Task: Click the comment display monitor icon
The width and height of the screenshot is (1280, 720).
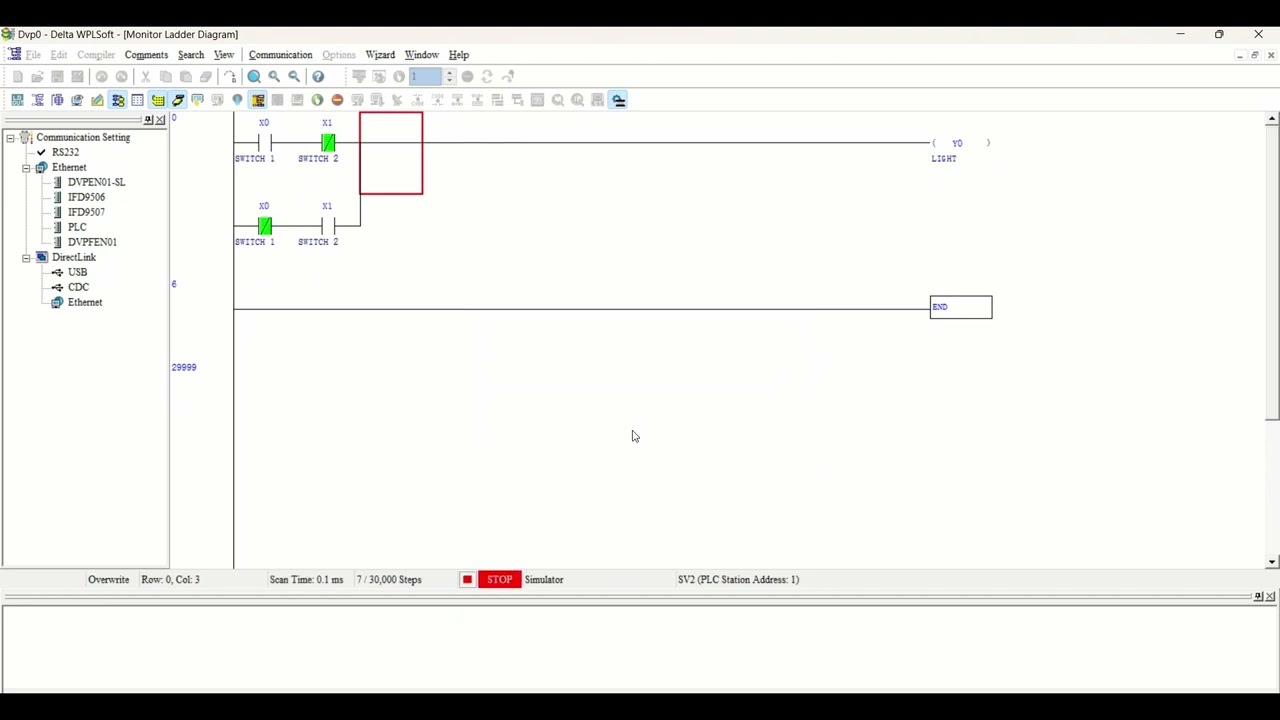Action: (x=197, y=100)
